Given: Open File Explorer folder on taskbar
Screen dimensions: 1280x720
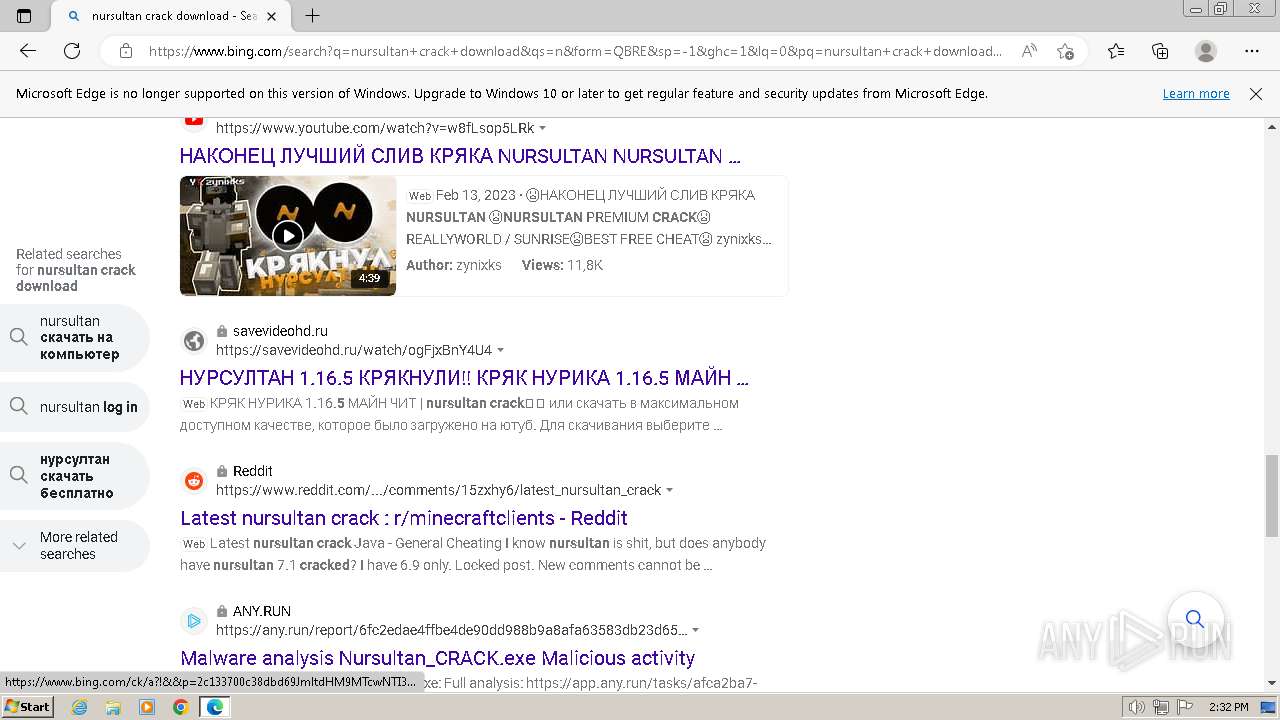Looking at the screenshot, I should pyautogui.click(x=113, y=707).
